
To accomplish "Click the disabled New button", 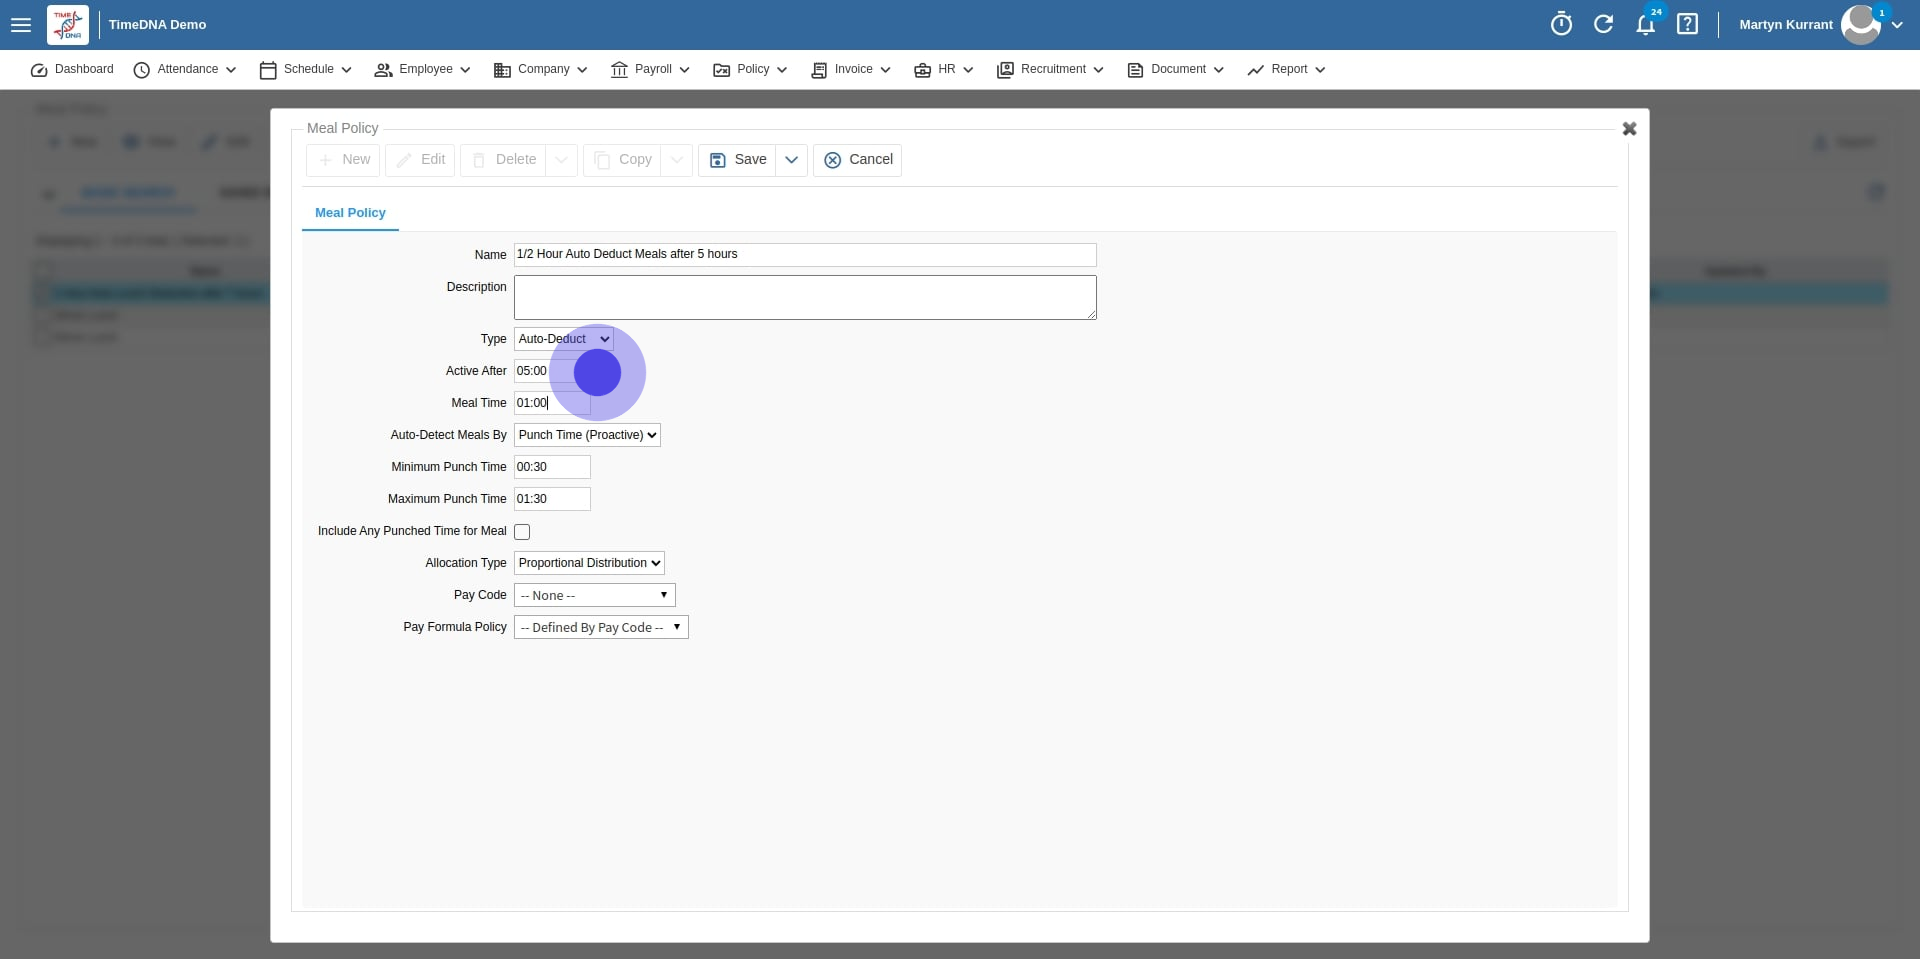I will pos(343,160).
